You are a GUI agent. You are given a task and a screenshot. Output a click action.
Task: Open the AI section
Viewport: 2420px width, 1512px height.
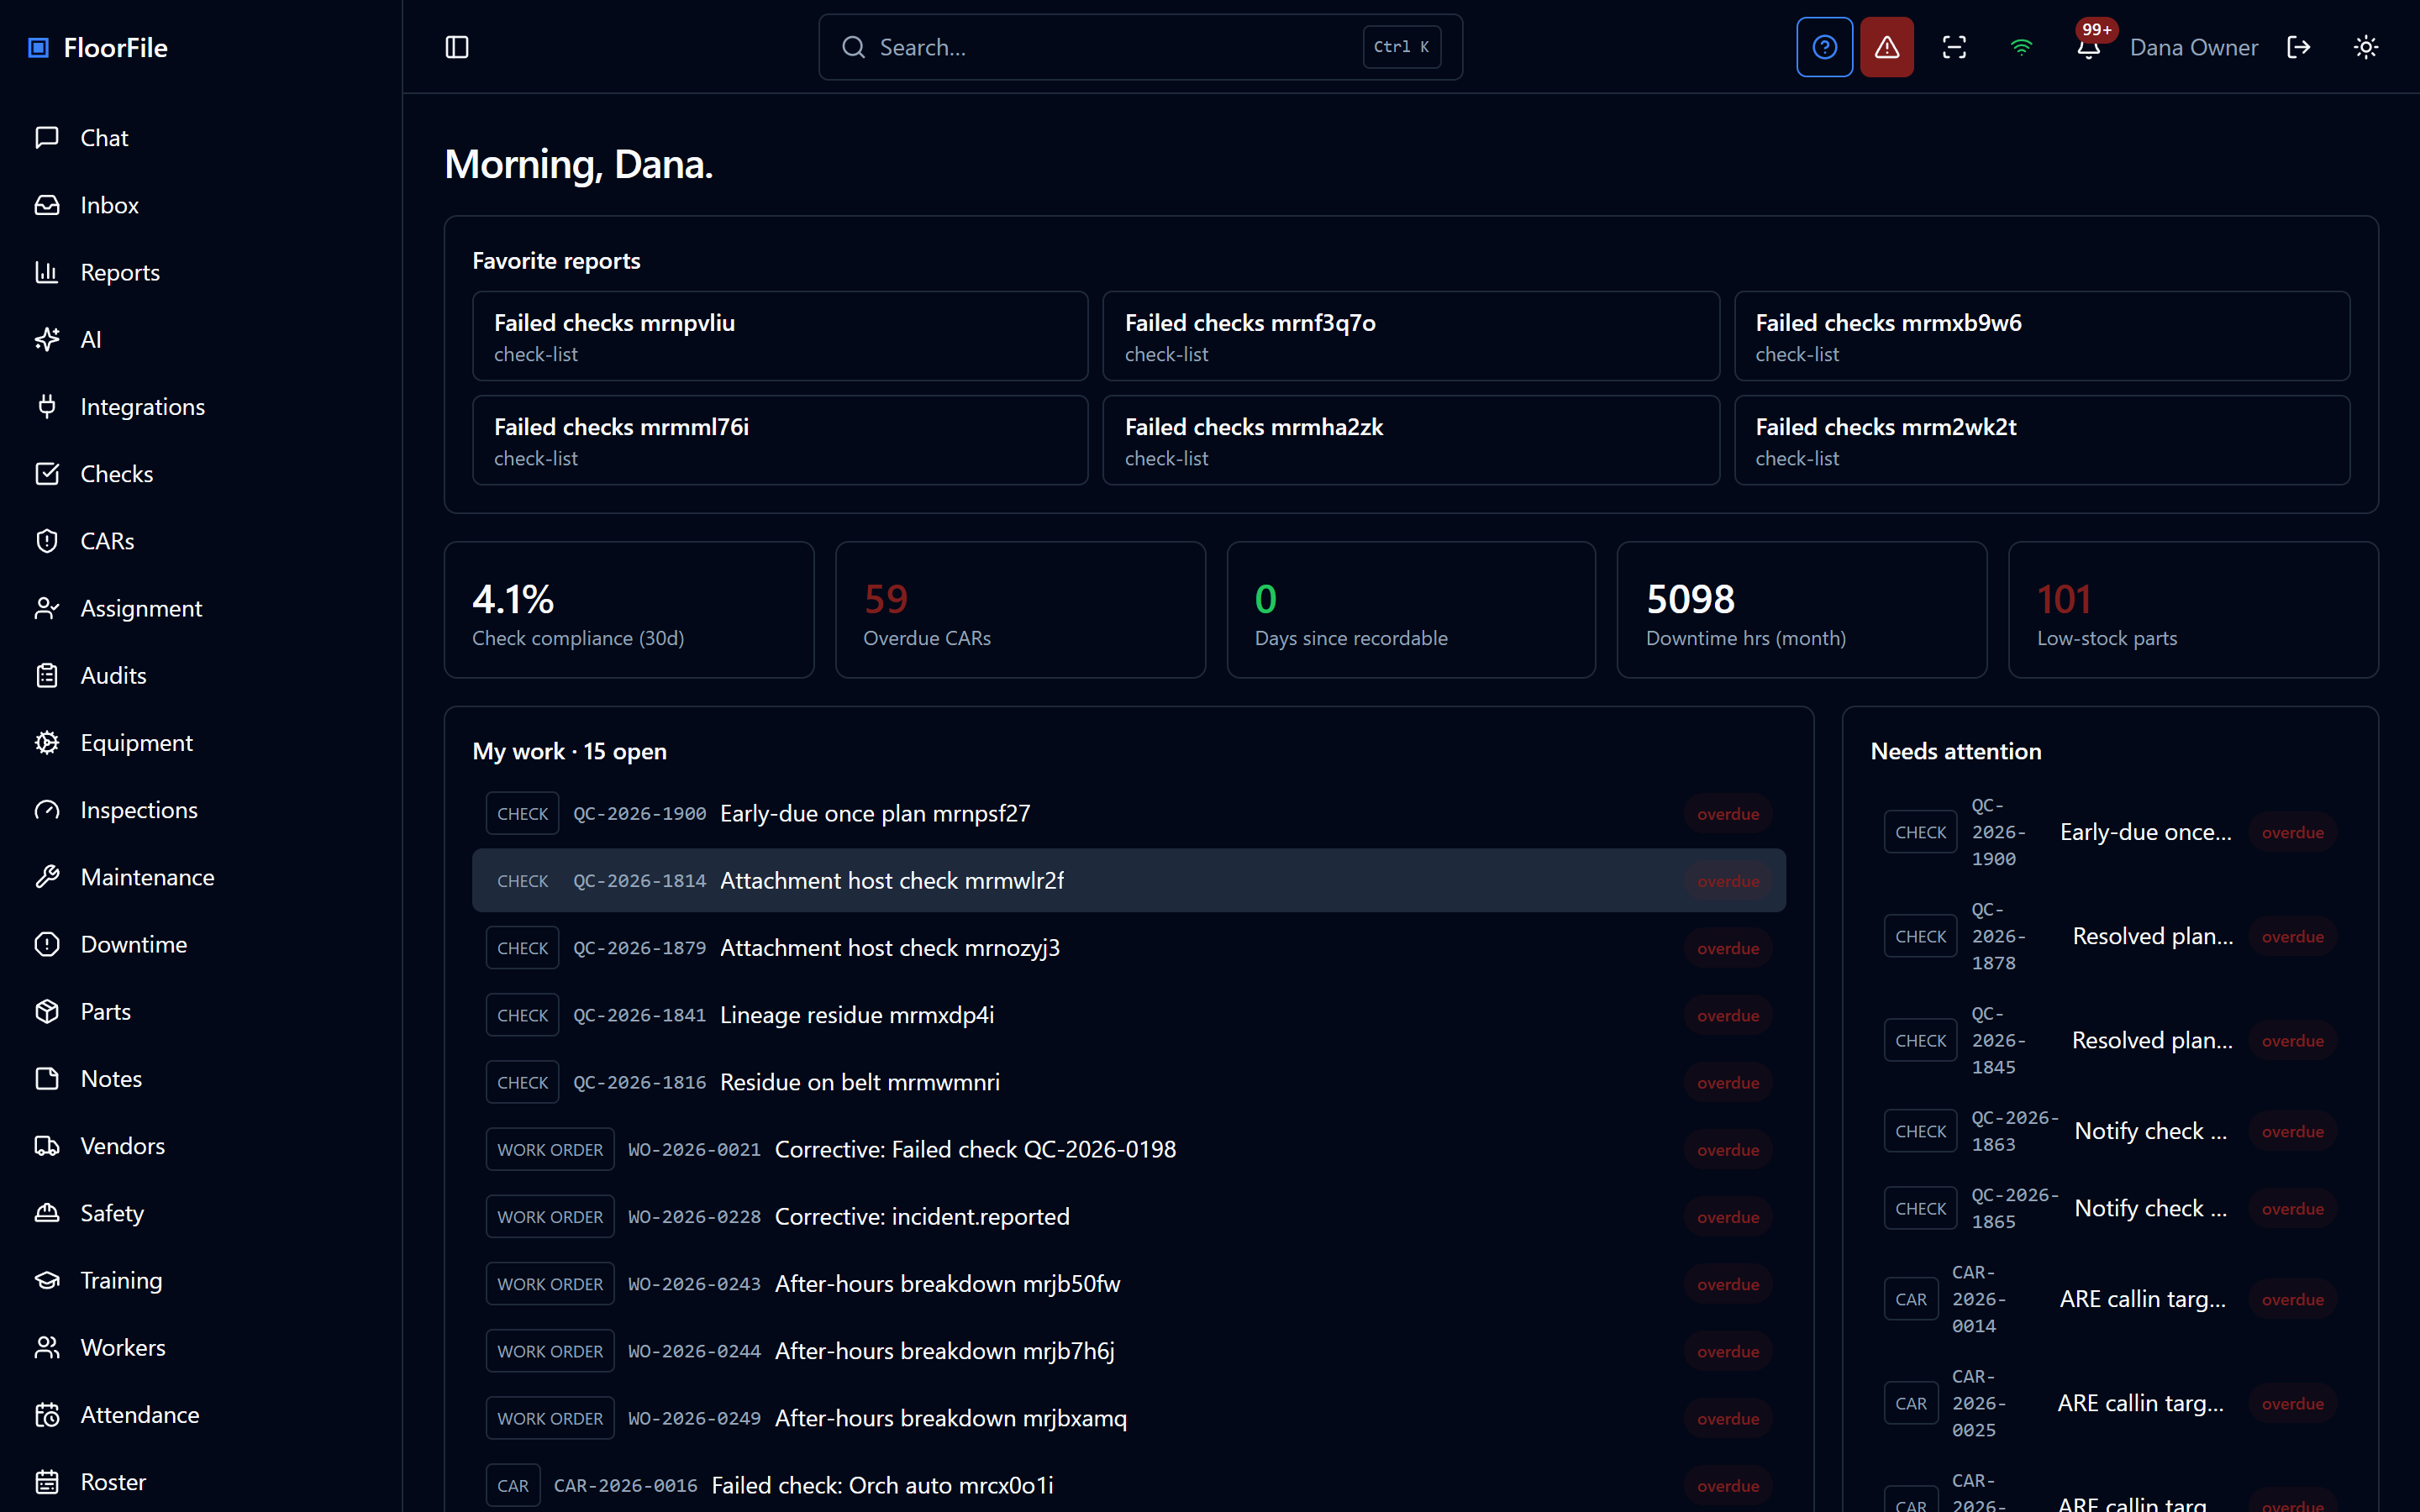(201, 339)
